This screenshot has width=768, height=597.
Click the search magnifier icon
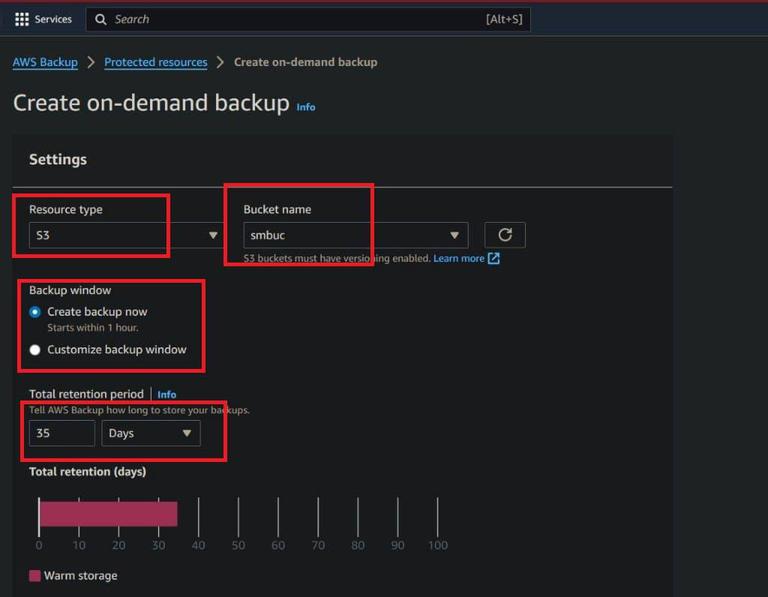tap(100, 20)
